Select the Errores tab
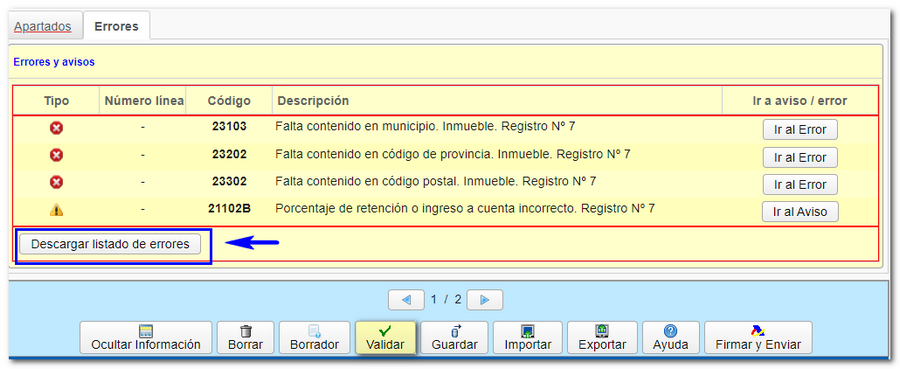The height and width of the screenshot is (369, 900). (x=117, y=26)
